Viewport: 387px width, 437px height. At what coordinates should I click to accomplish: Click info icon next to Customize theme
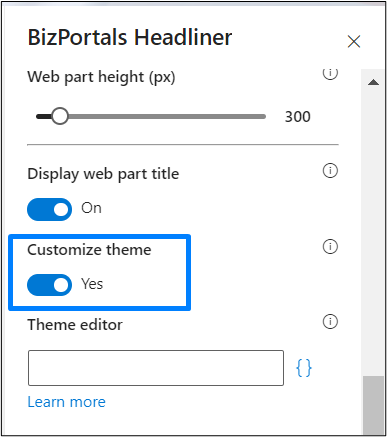(x=330, y=247)
